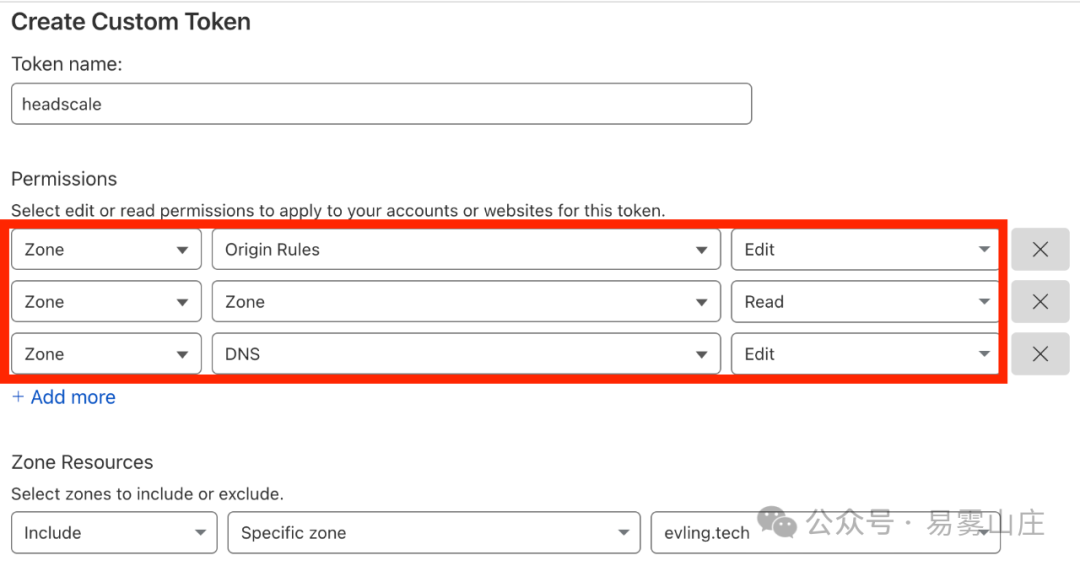Image resolution: width=1080 pixels, height=566 pixels.
Task: Open the second row's Zone category dropdown
Action: 107,302
